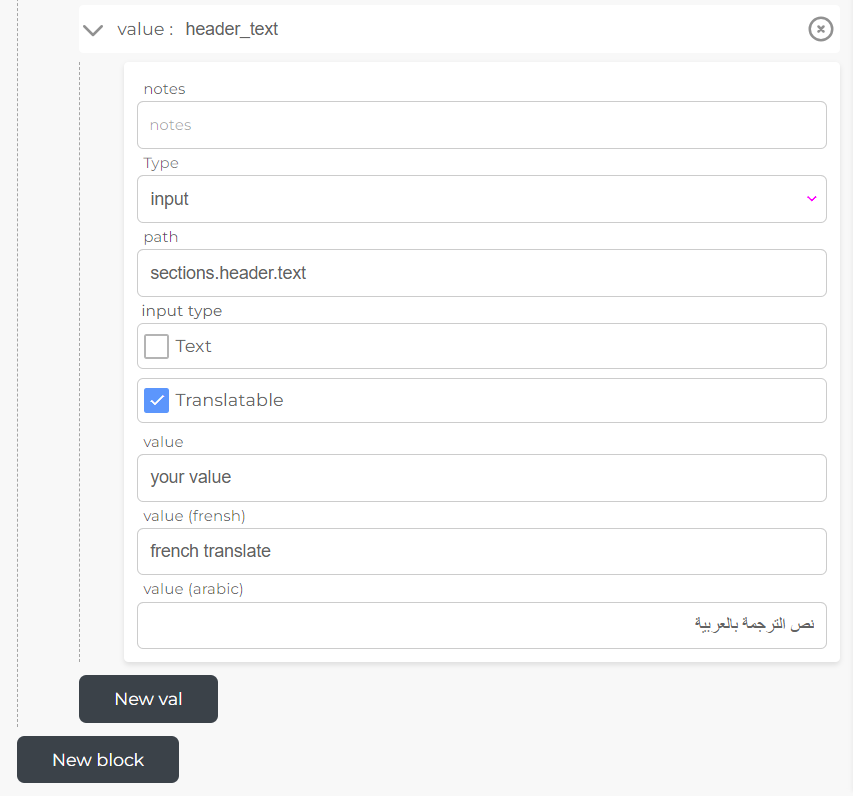This screenshot has width=853, height=796.
Task: Remove header_text value with the circled X icon
Action: pos(820,29)
